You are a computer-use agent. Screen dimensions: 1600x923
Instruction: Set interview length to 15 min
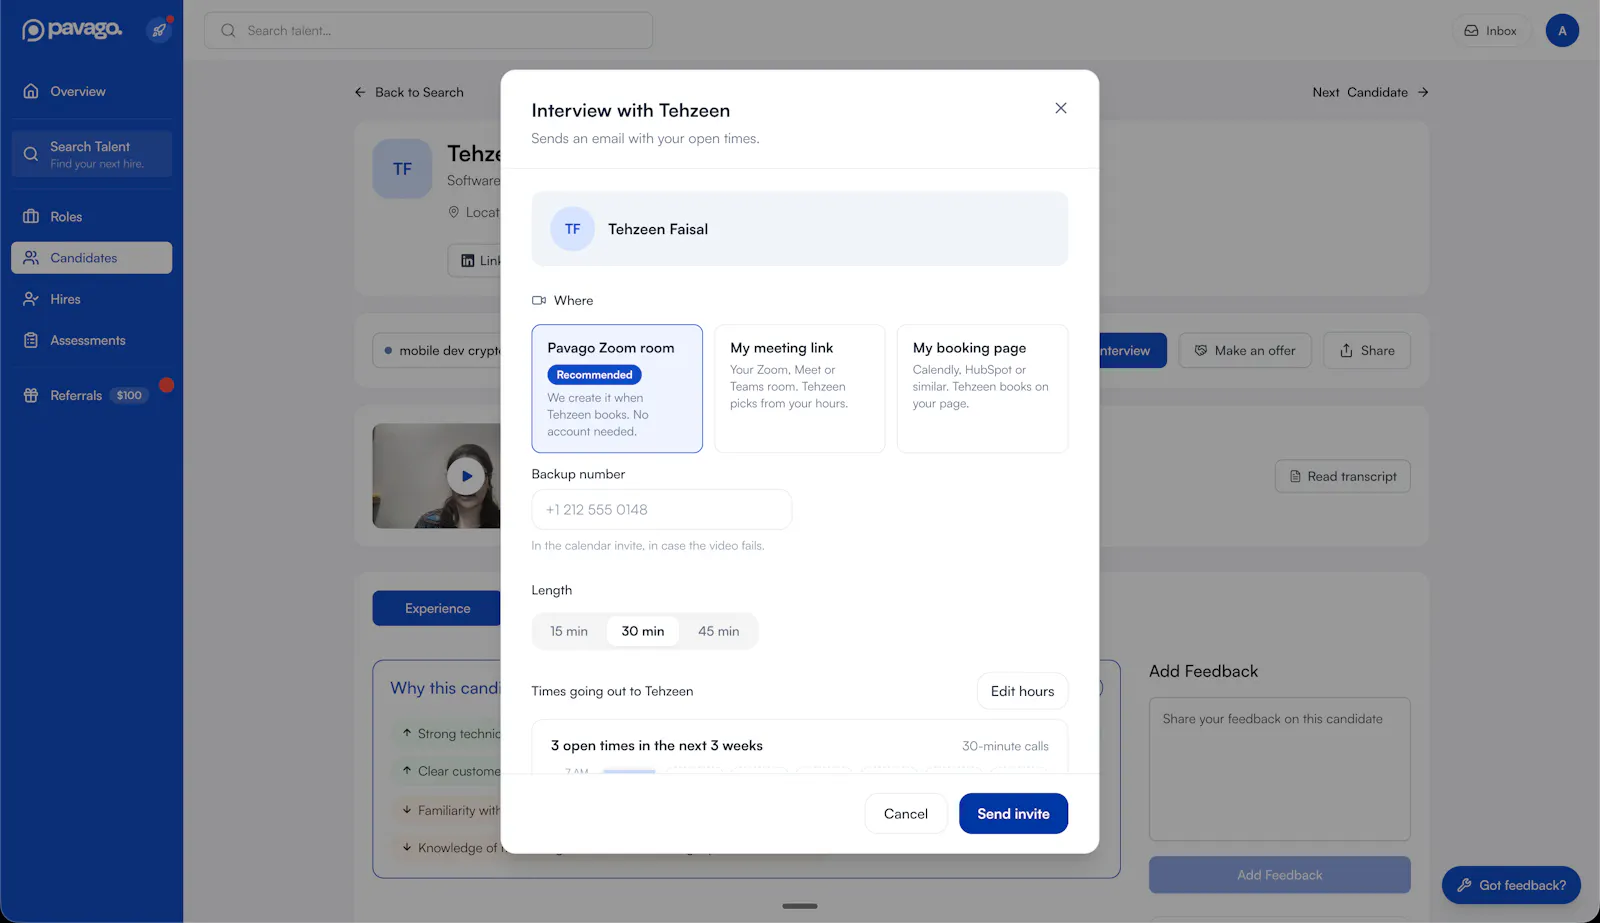click(x=569, y=631)
